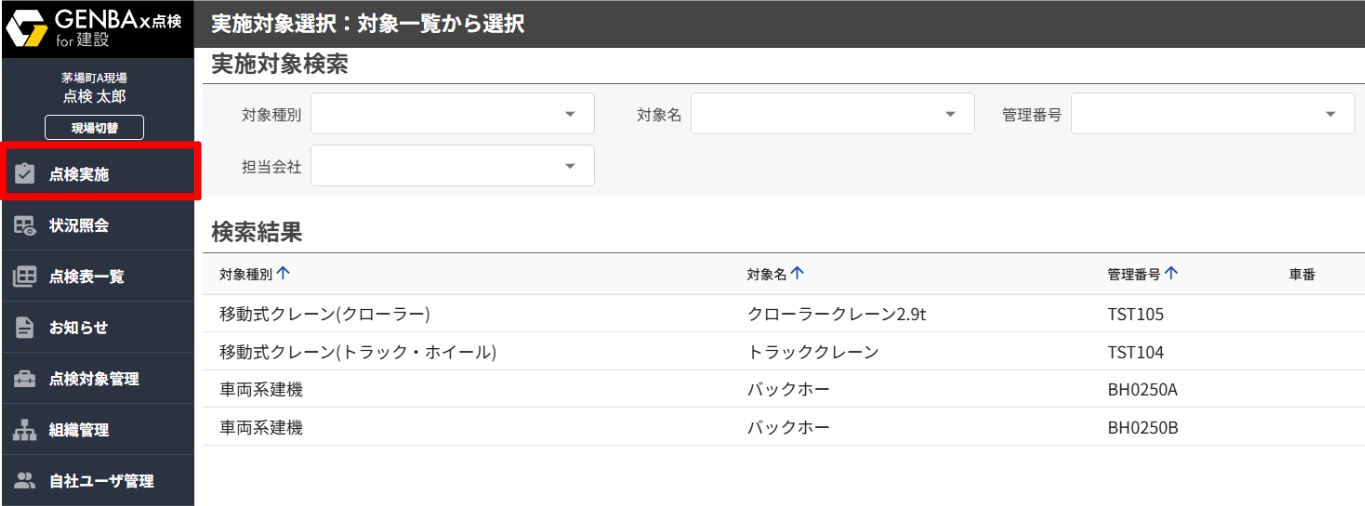Go to 組織管理 menu item
The height and width of the screenshot is (506, 1365).
pos(78,430)
